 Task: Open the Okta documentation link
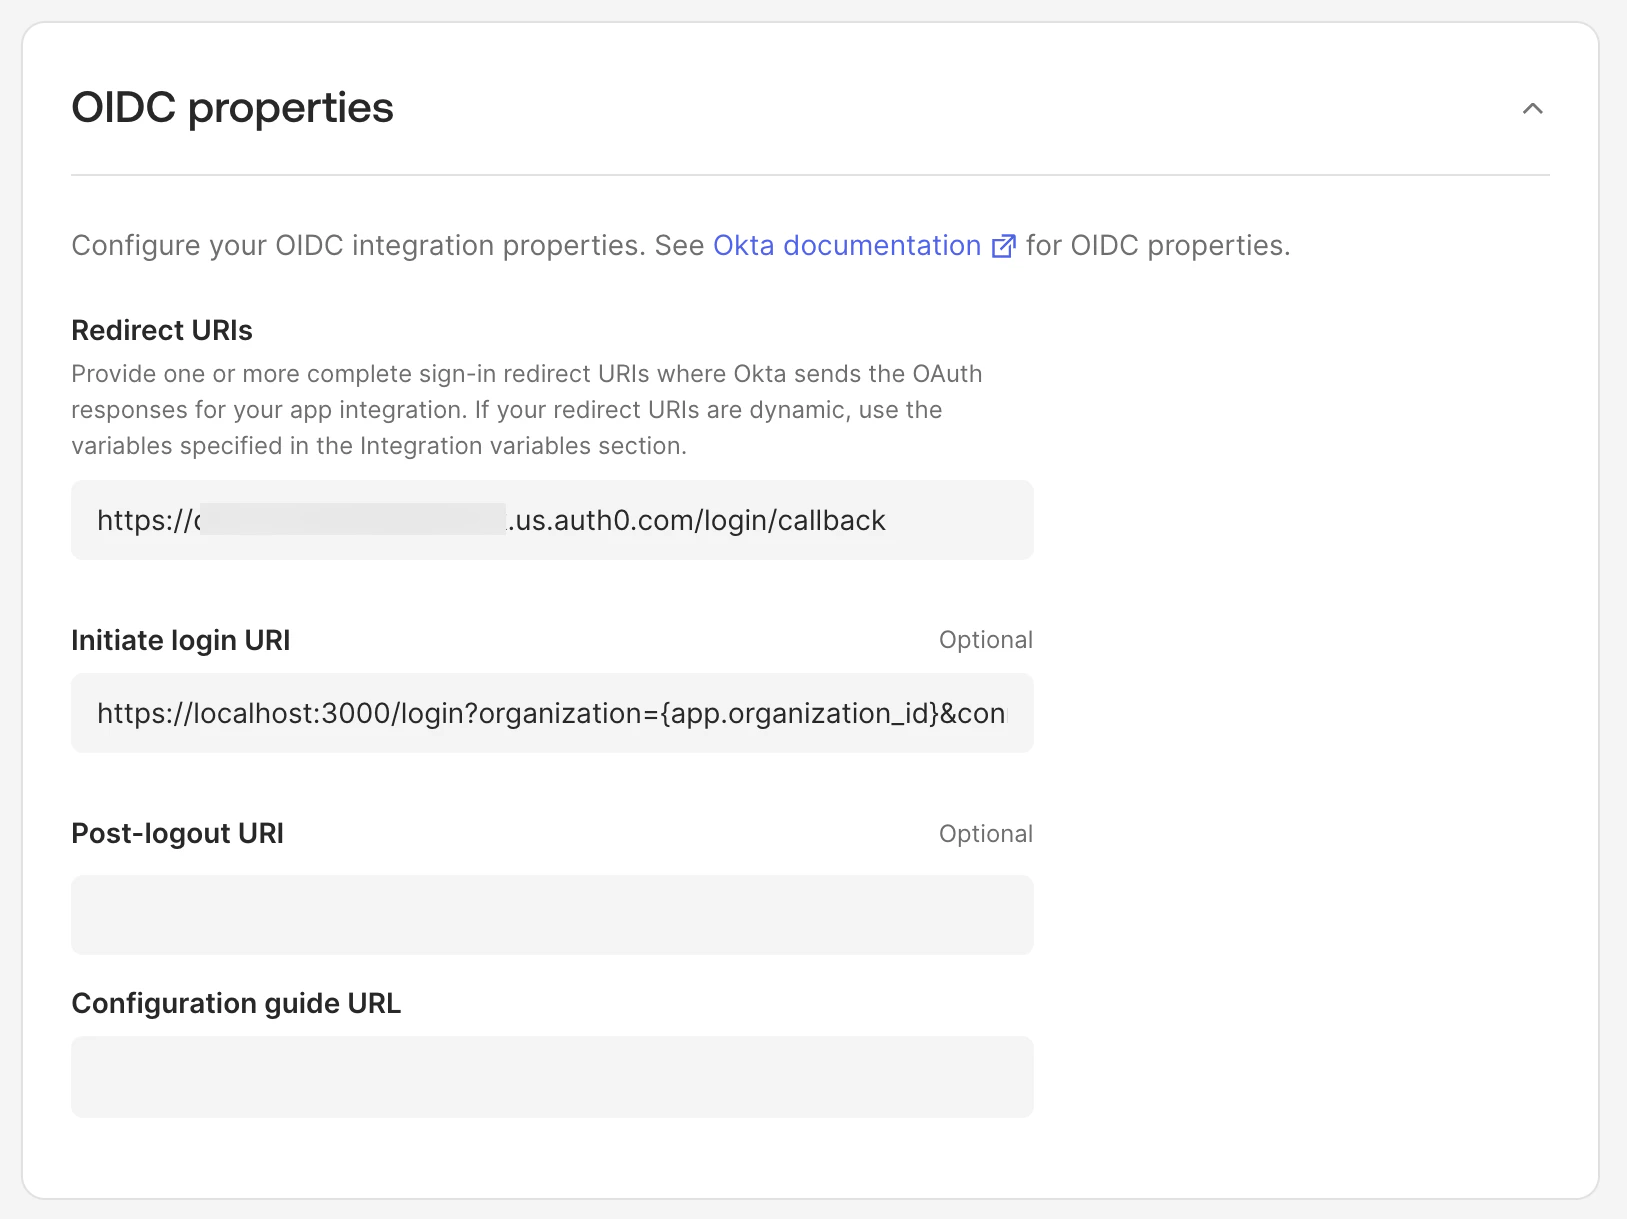(847, 245)
